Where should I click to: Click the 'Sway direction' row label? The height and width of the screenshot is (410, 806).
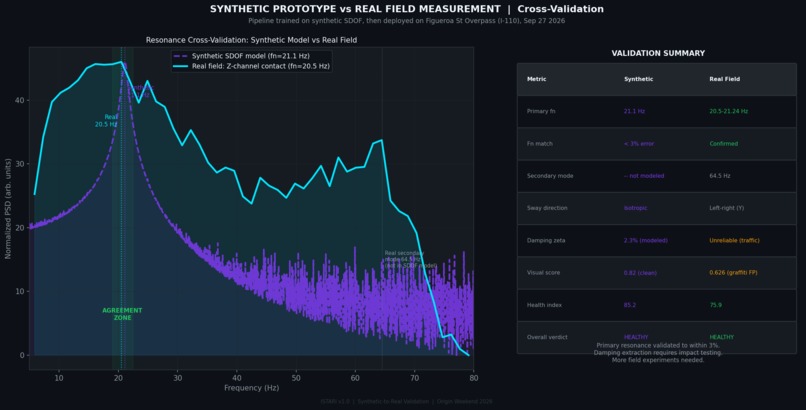547,208
